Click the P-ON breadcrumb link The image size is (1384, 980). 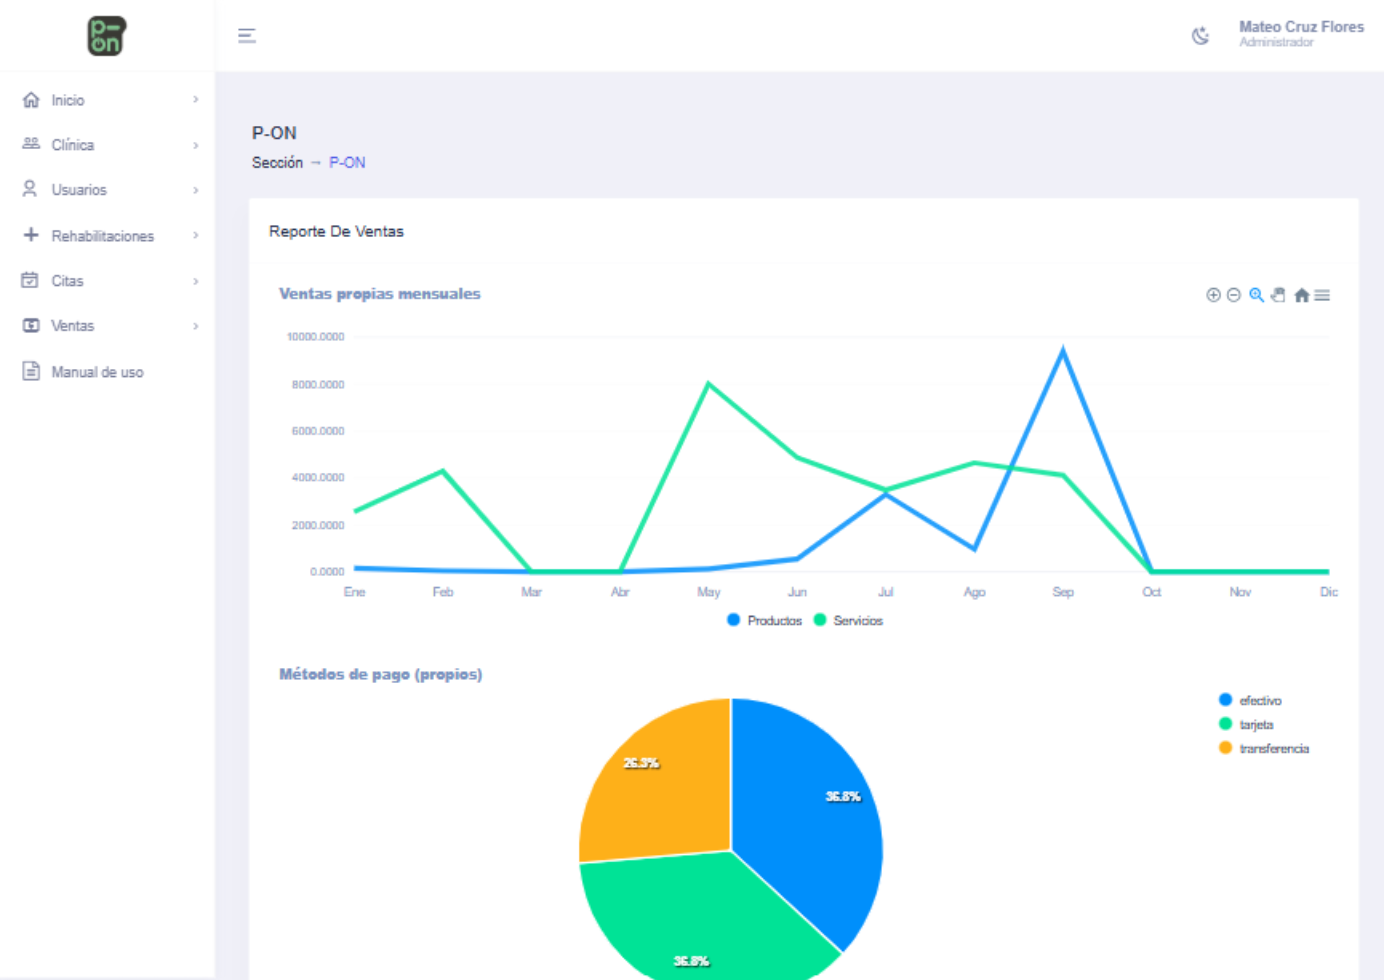click(347, 163)
